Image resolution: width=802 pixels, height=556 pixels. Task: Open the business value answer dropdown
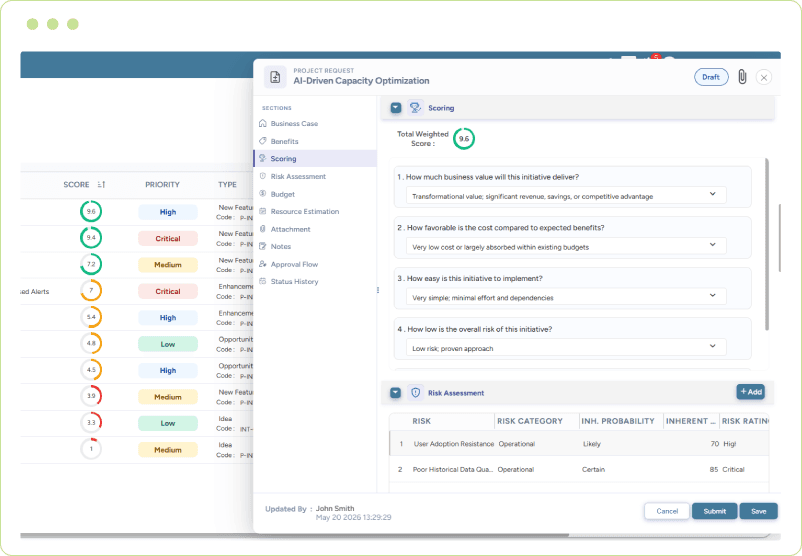566,196
